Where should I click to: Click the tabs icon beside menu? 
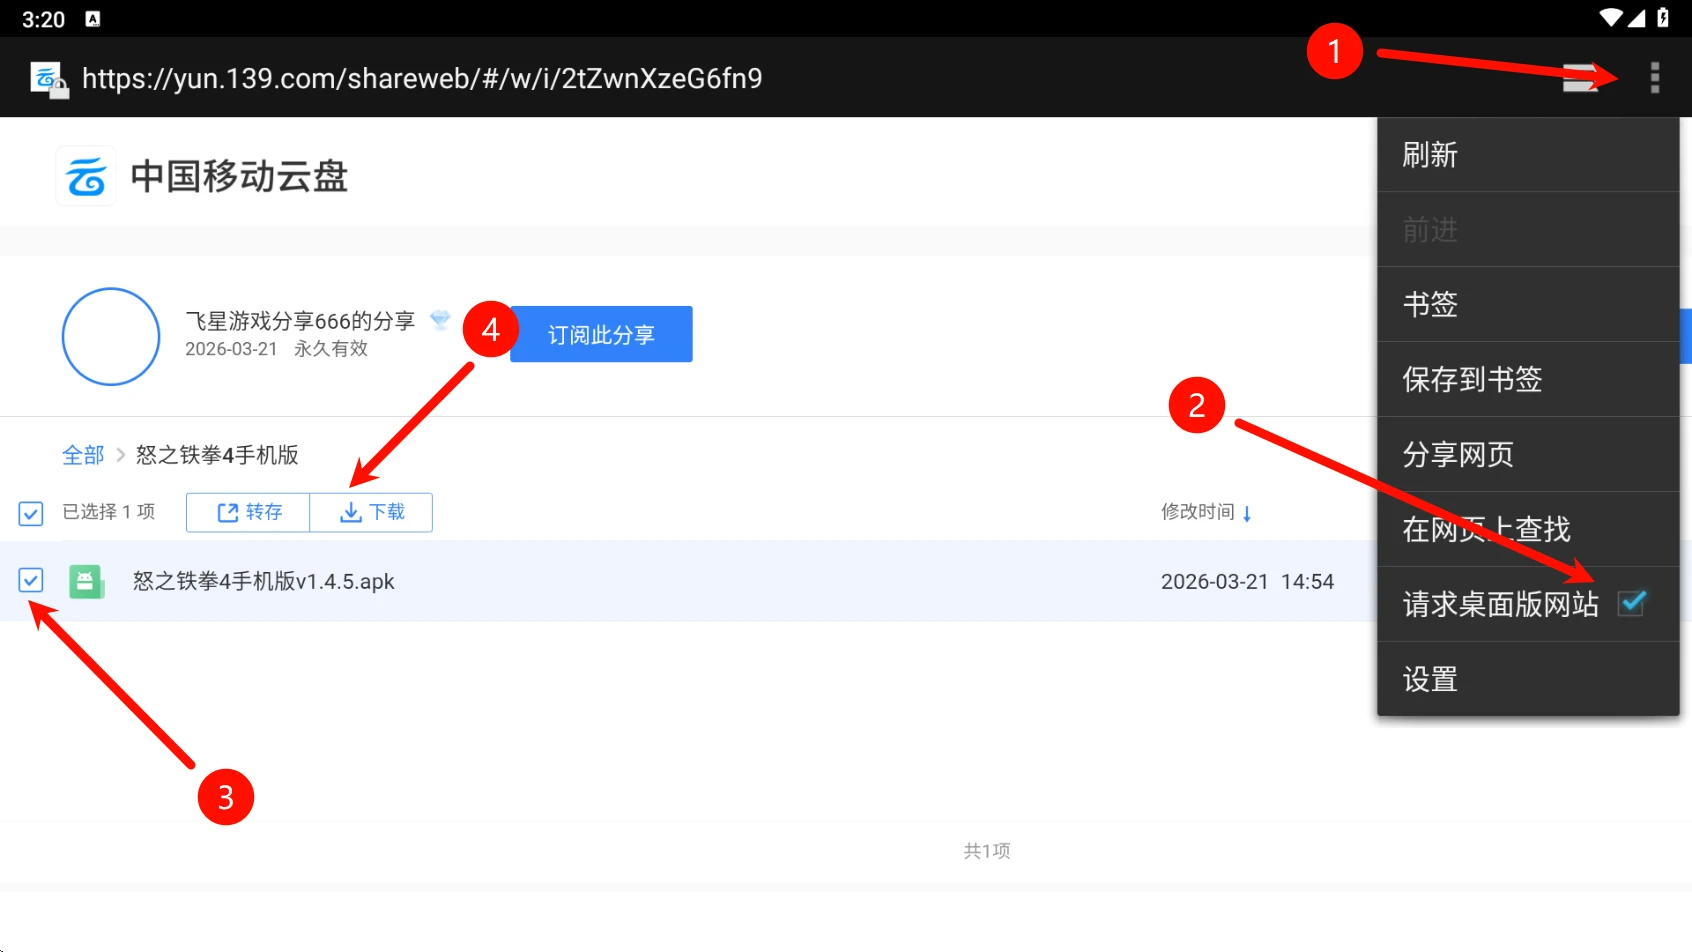pyautogui.click(x=1580, y=78)
